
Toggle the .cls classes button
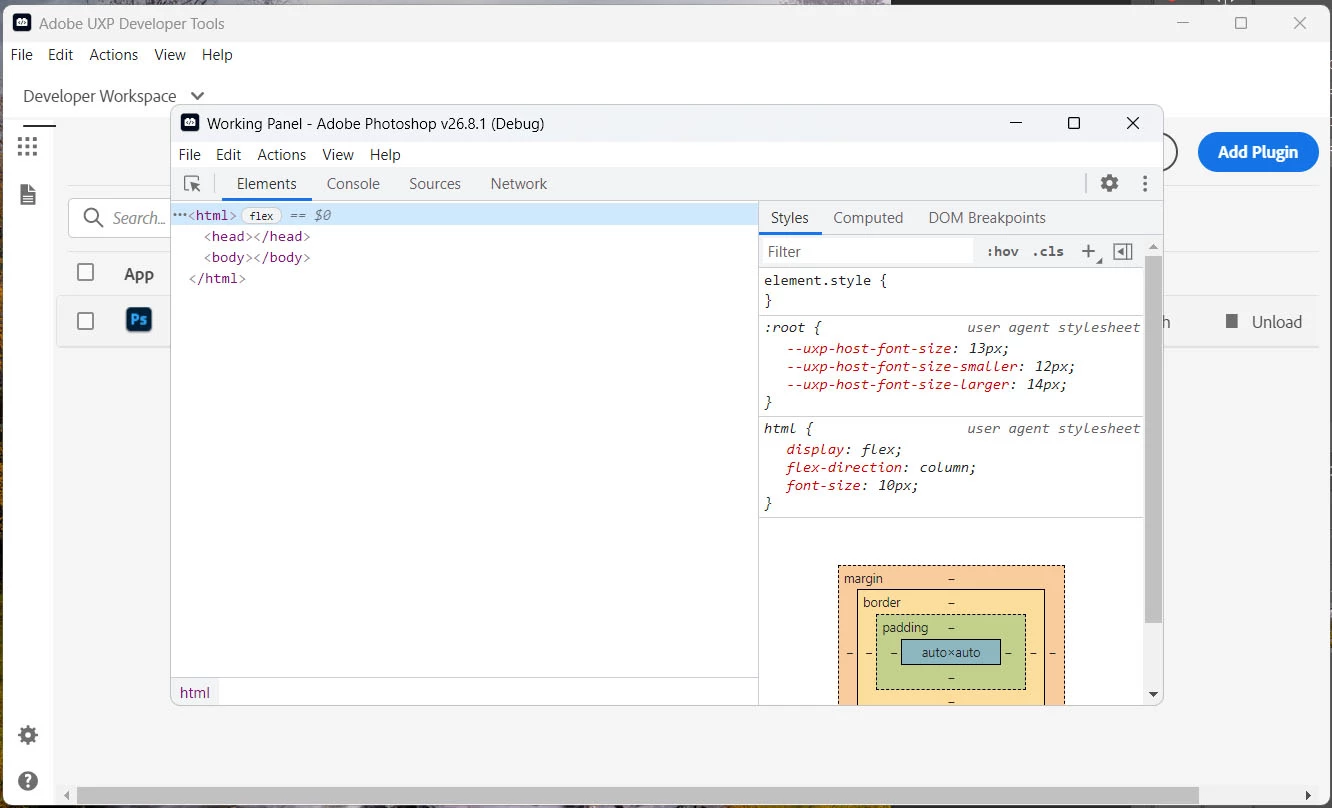[1048, 252]
